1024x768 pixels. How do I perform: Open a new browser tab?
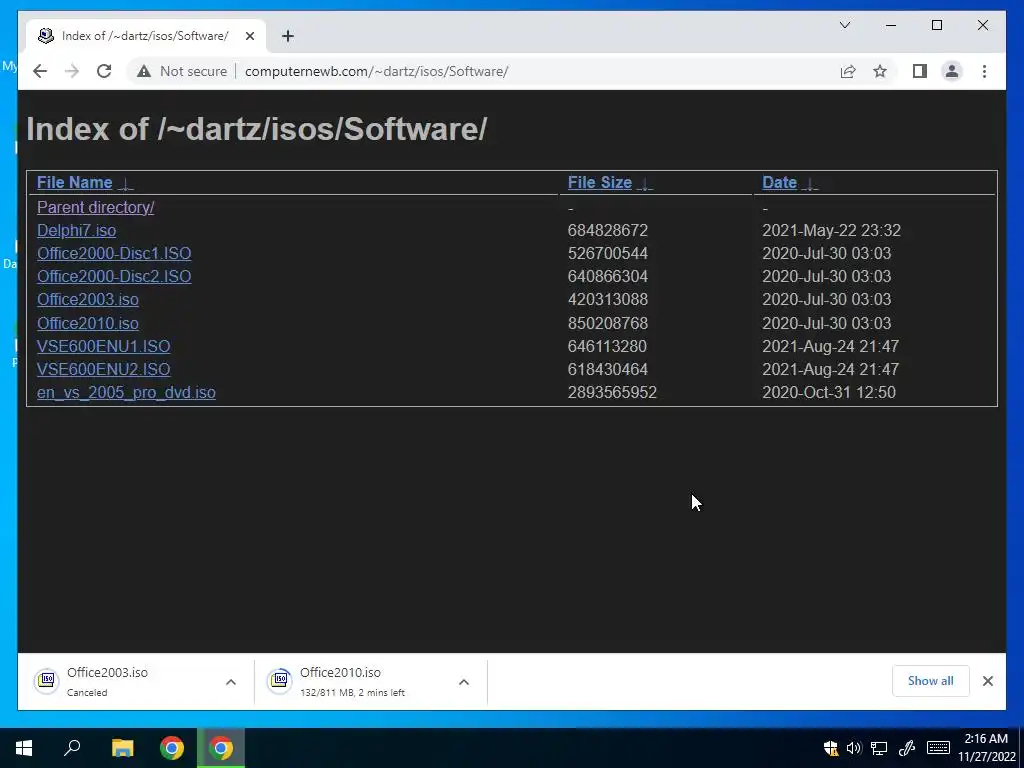click(x=287, y=36)
